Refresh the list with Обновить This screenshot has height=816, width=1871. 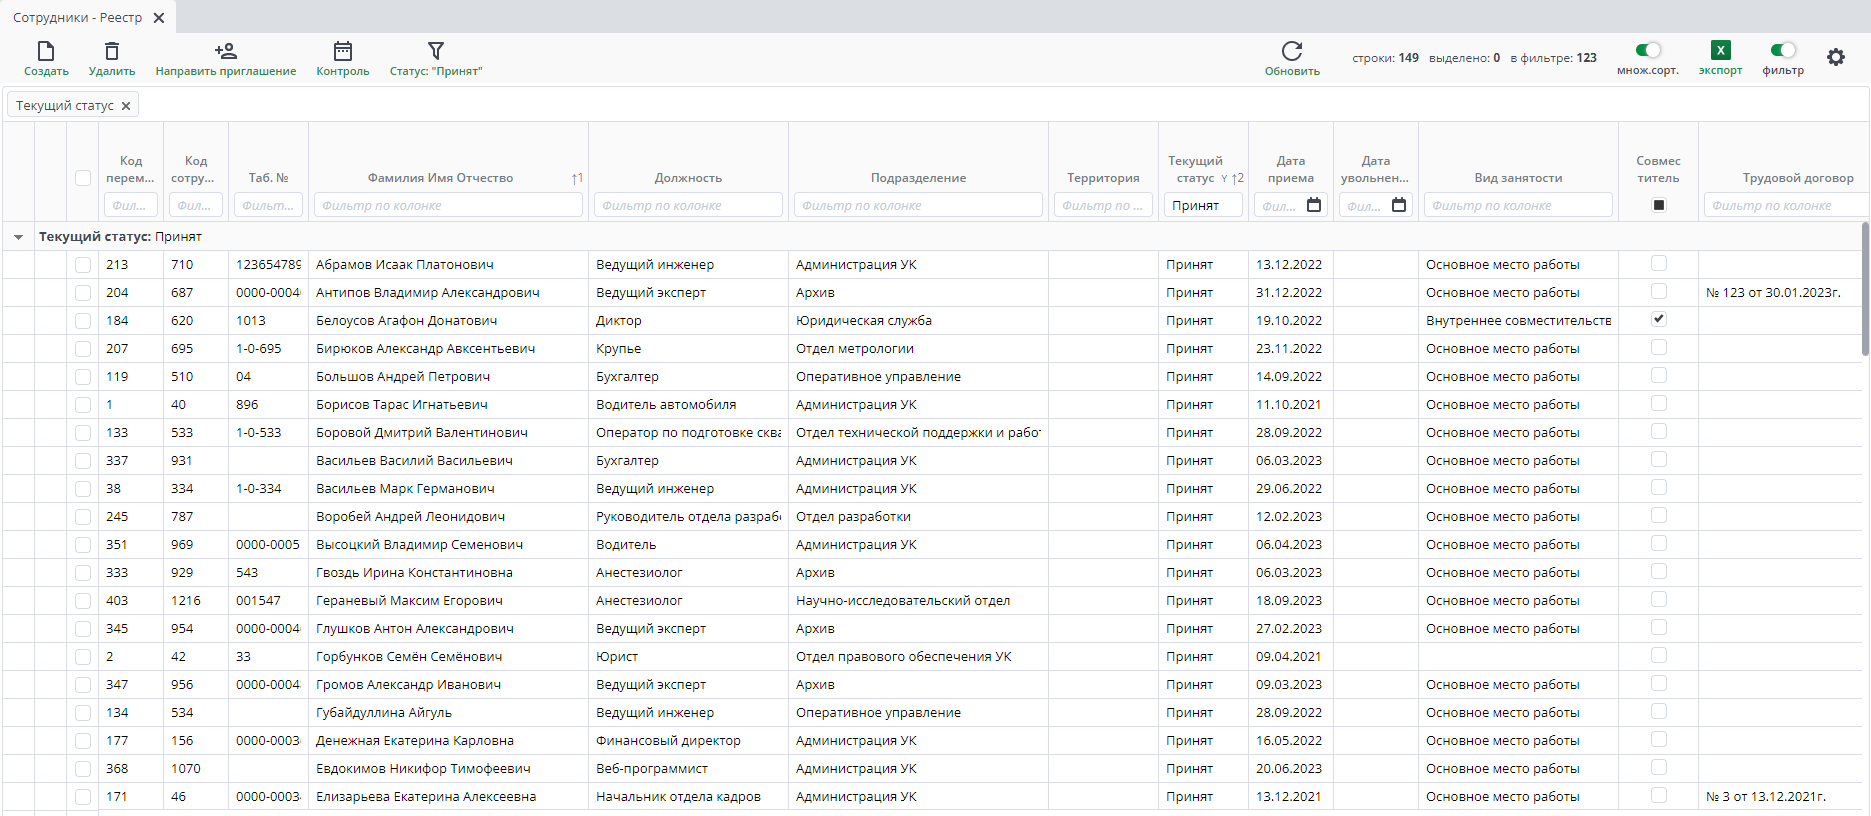1292,51
